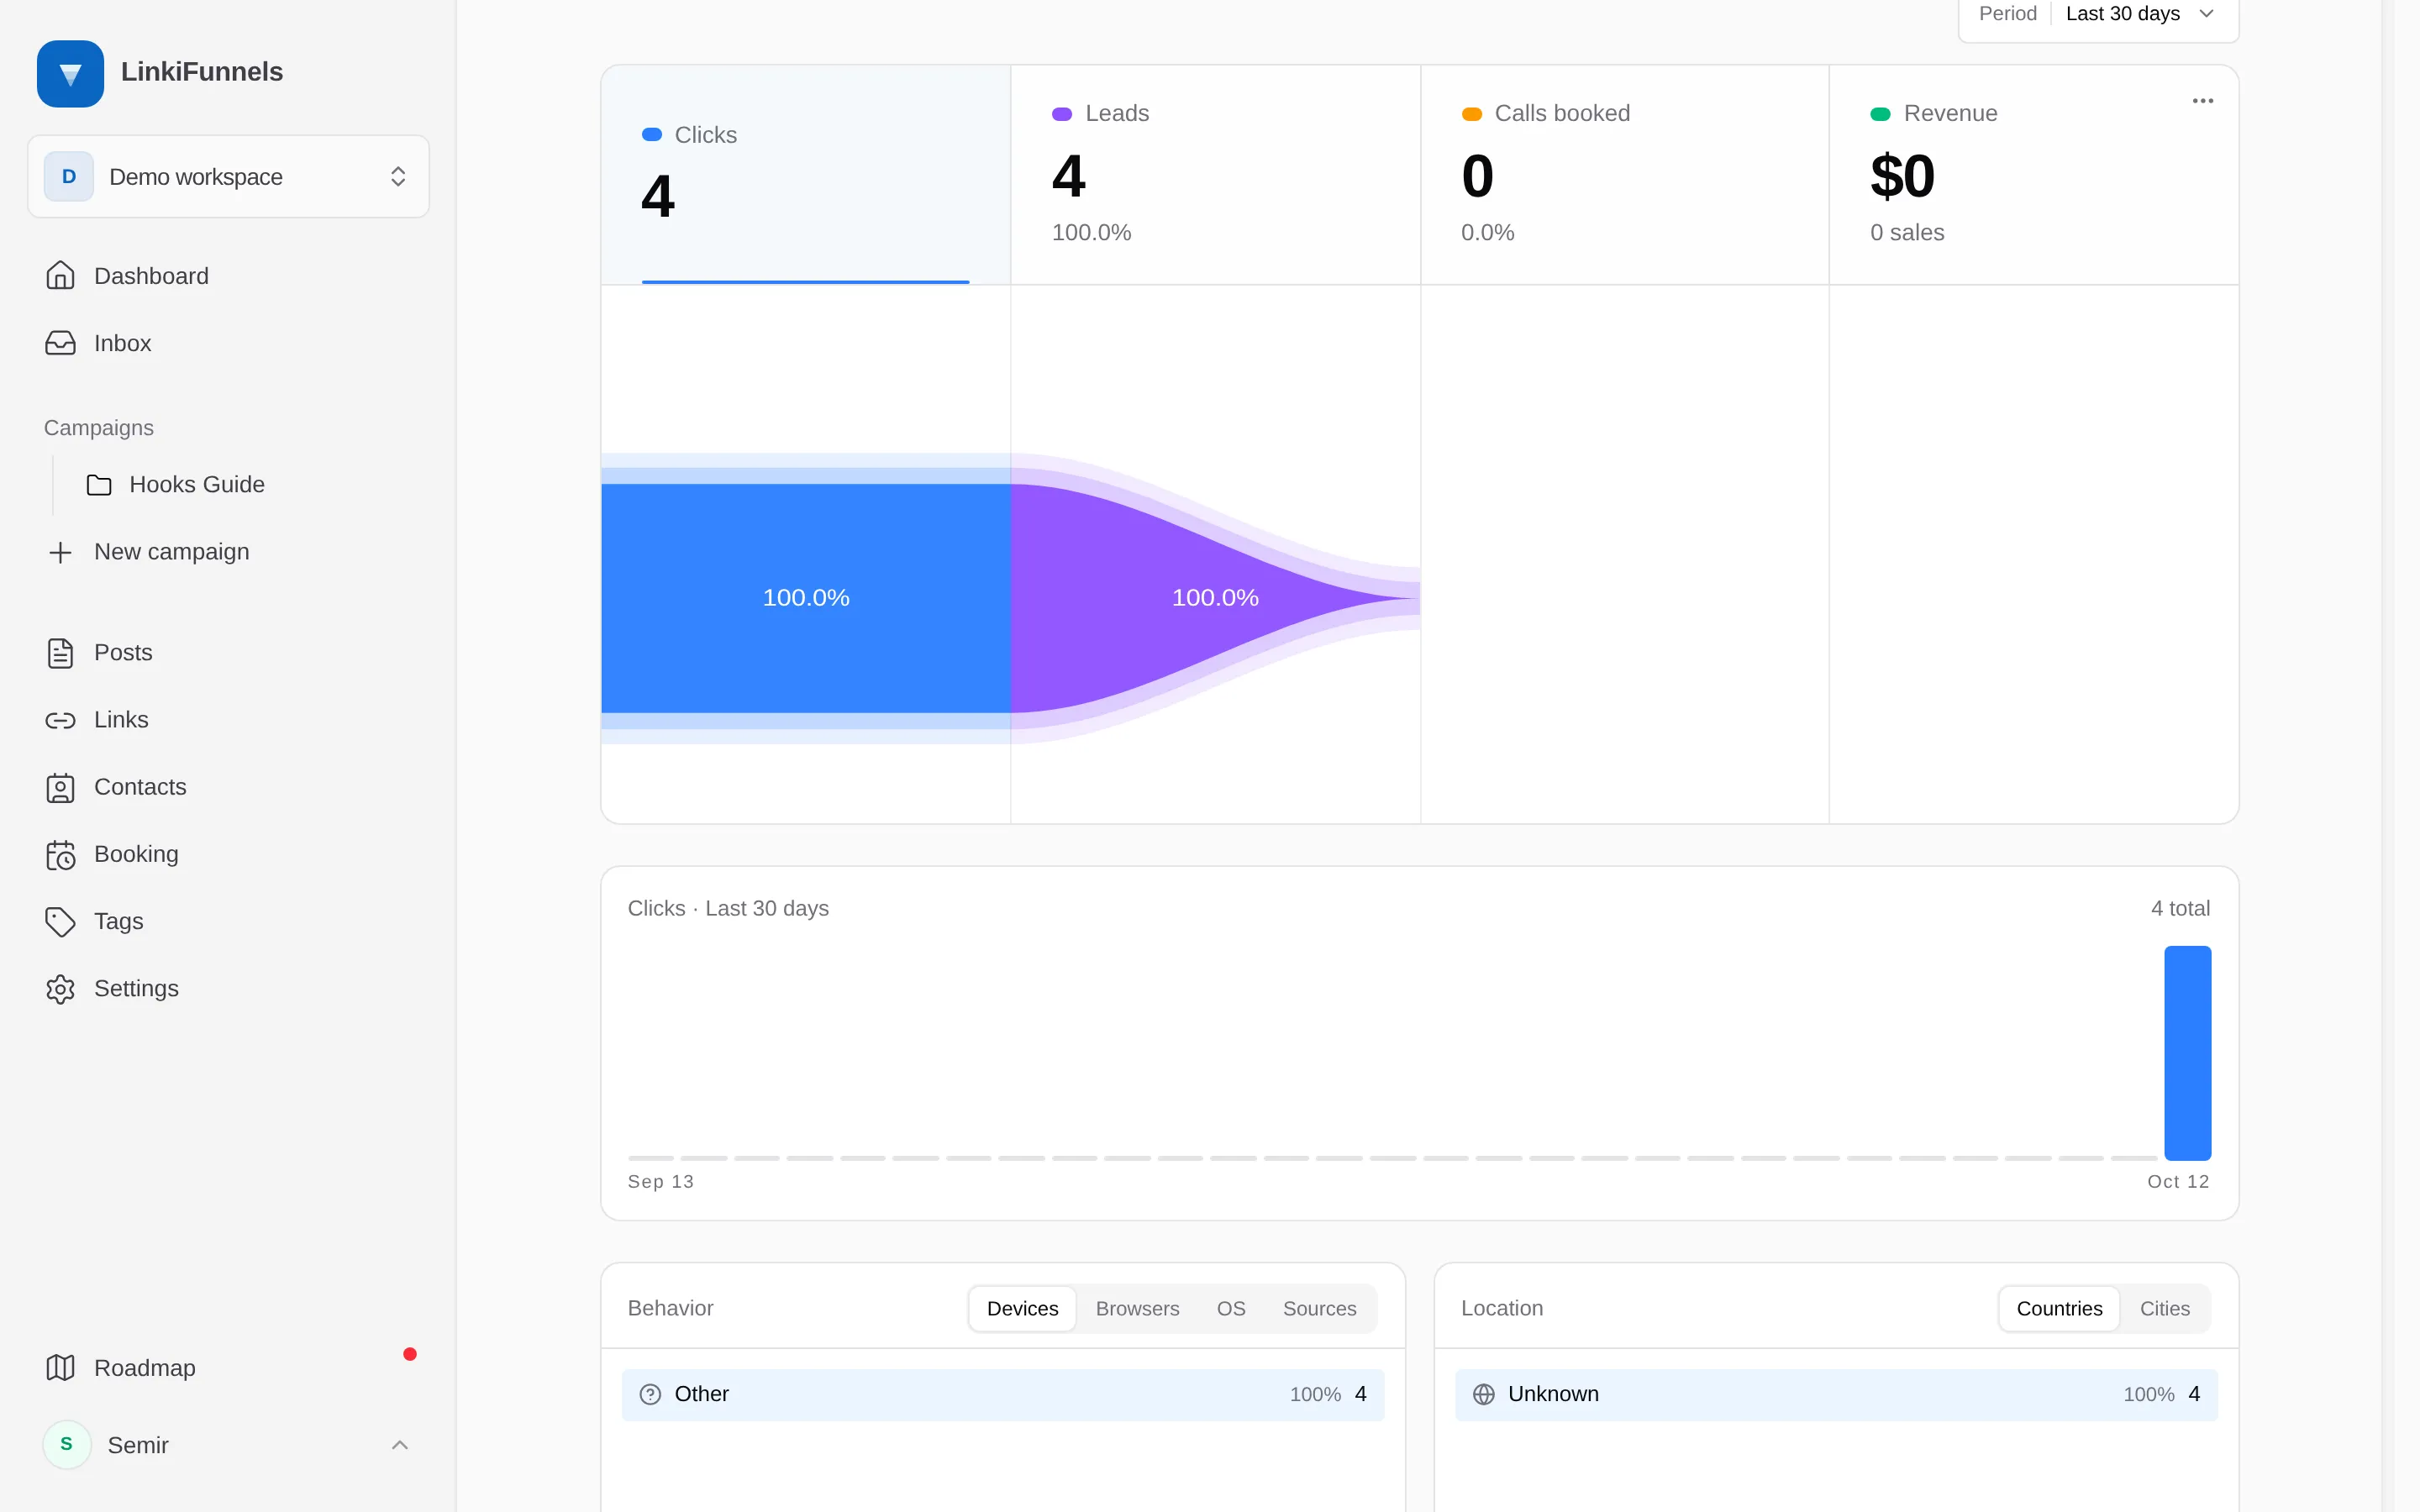The width and height of the screenshot is (2420, 1512).
Task: Open the Dashboard home icon
Action: pos(60,276)
